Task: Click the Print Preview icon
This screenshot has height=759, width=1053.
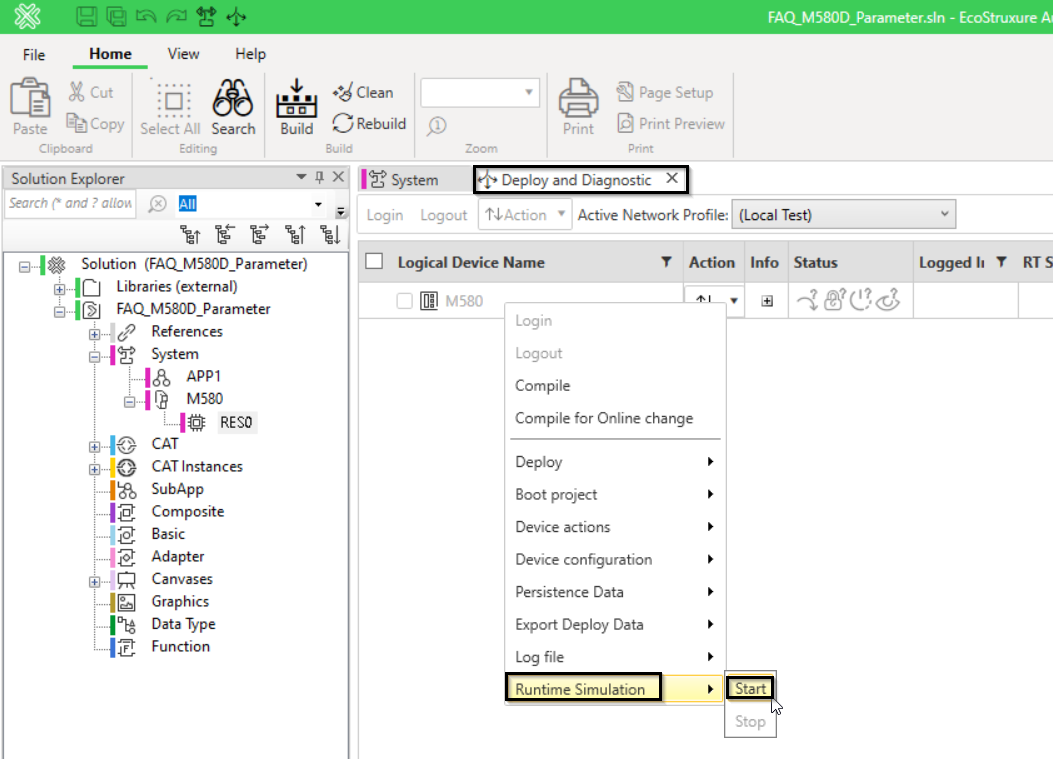Action: point(625,123)
